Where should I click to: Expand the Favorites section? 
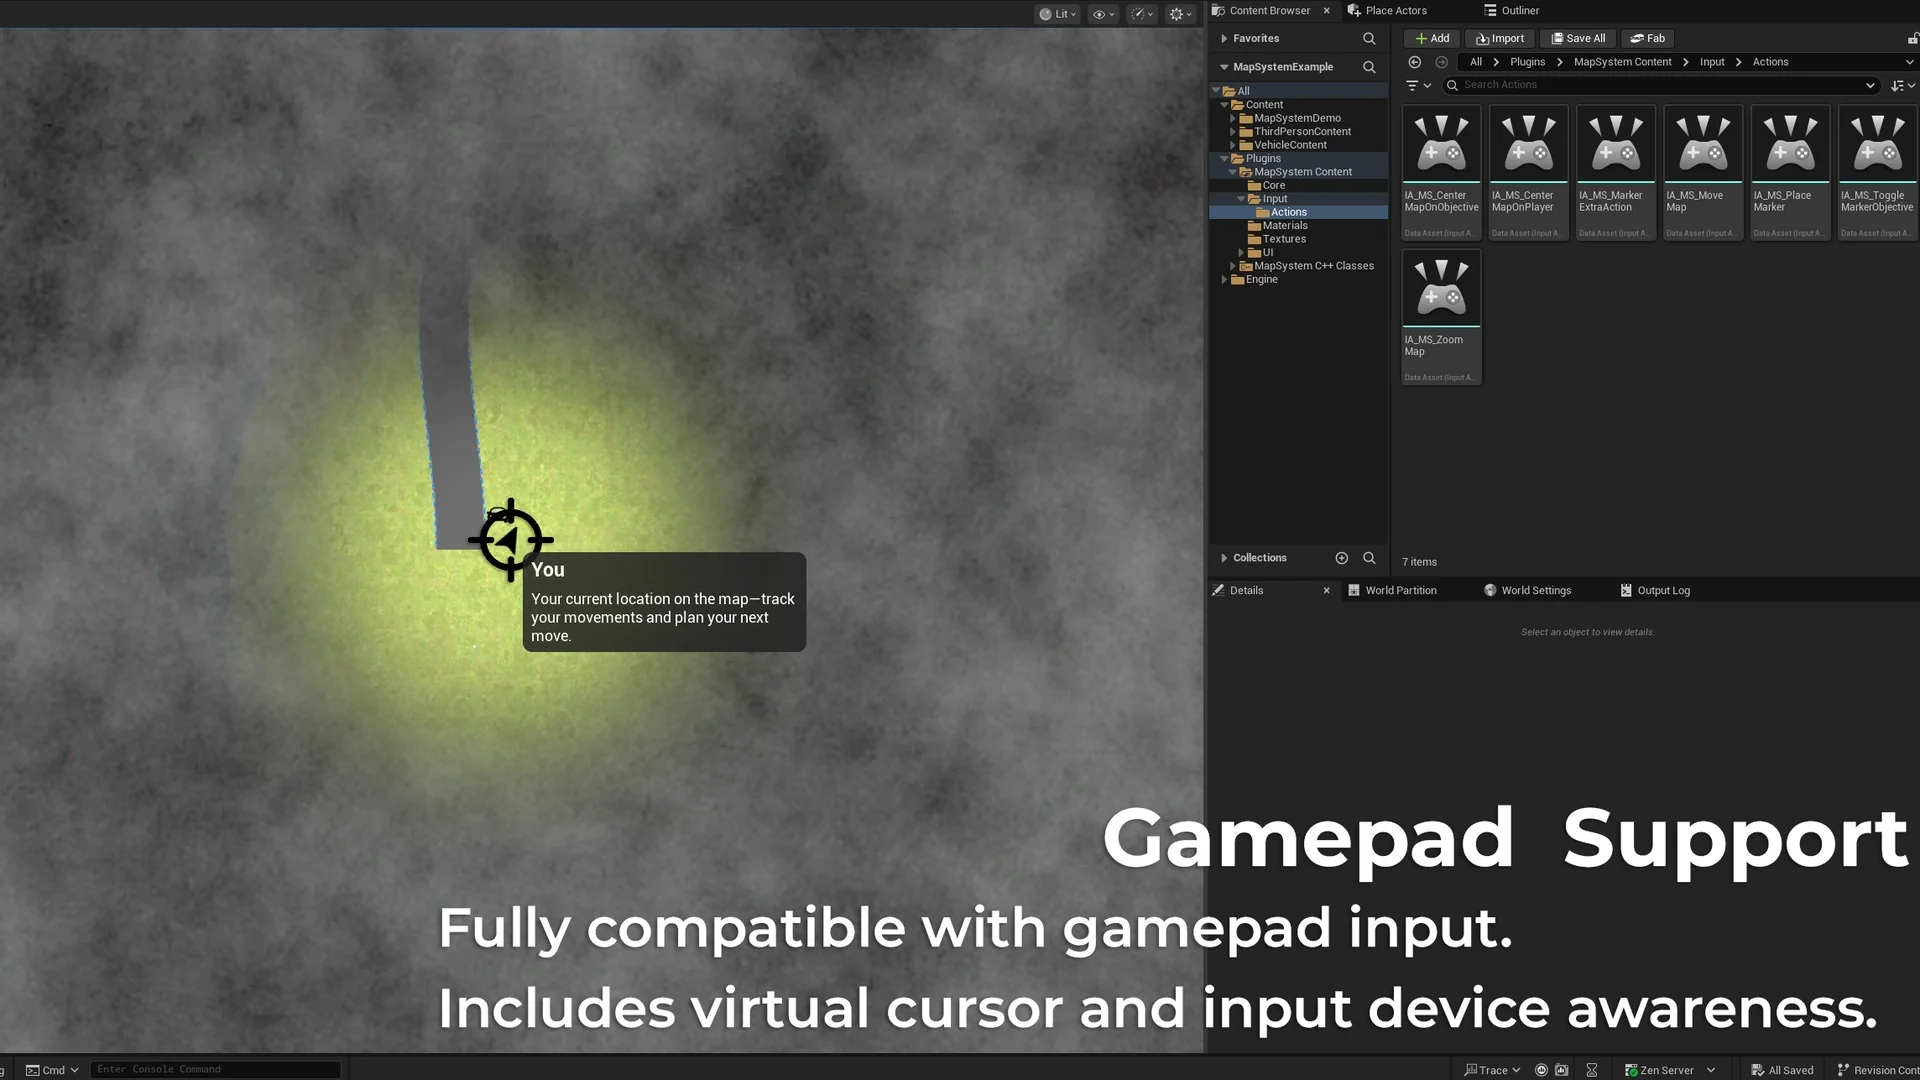[1224, 38]
